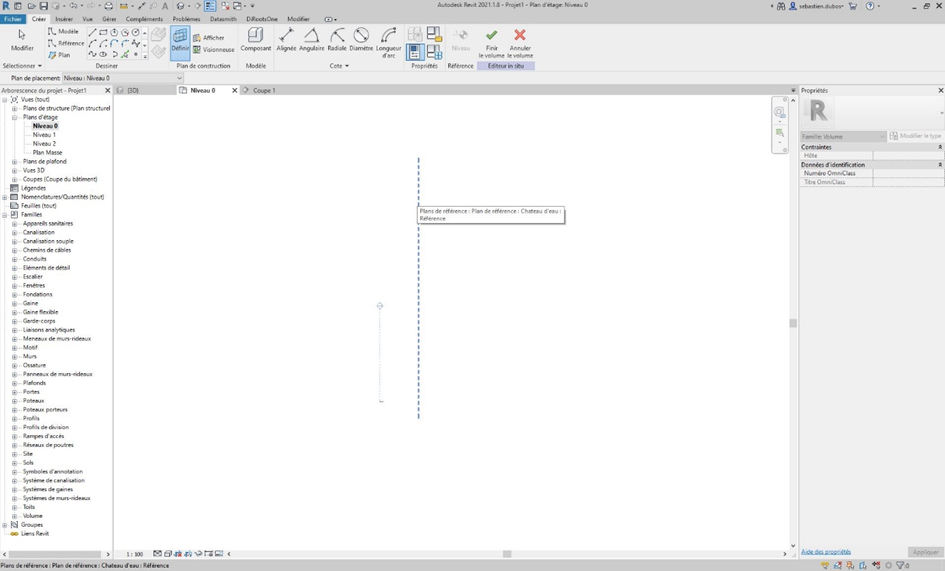Screen dimensions: 945x571
Task: Toggle the Visionneuse work plane viewer
Action: [213, 50]
